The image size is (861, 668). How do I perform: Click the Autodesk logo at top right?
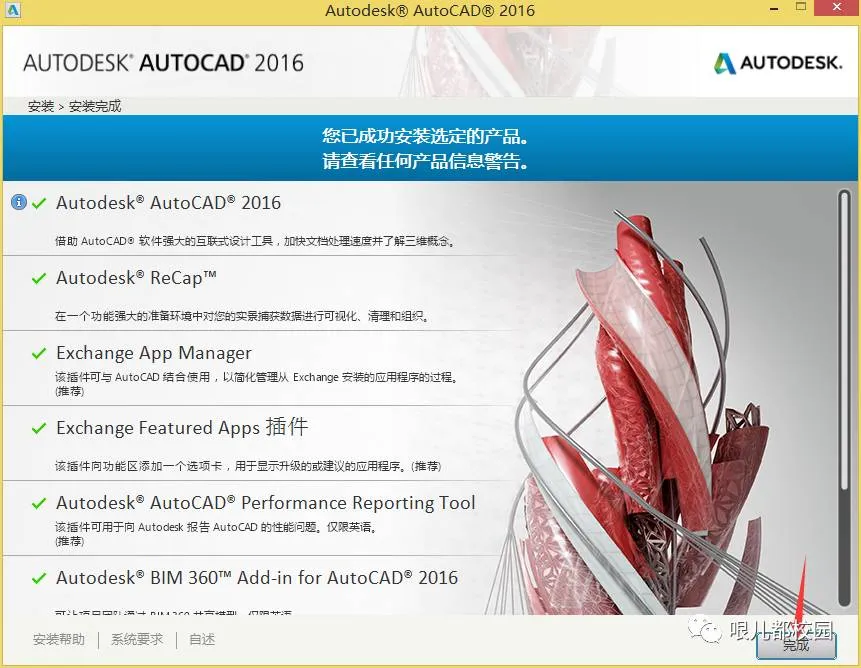[778, 63]
